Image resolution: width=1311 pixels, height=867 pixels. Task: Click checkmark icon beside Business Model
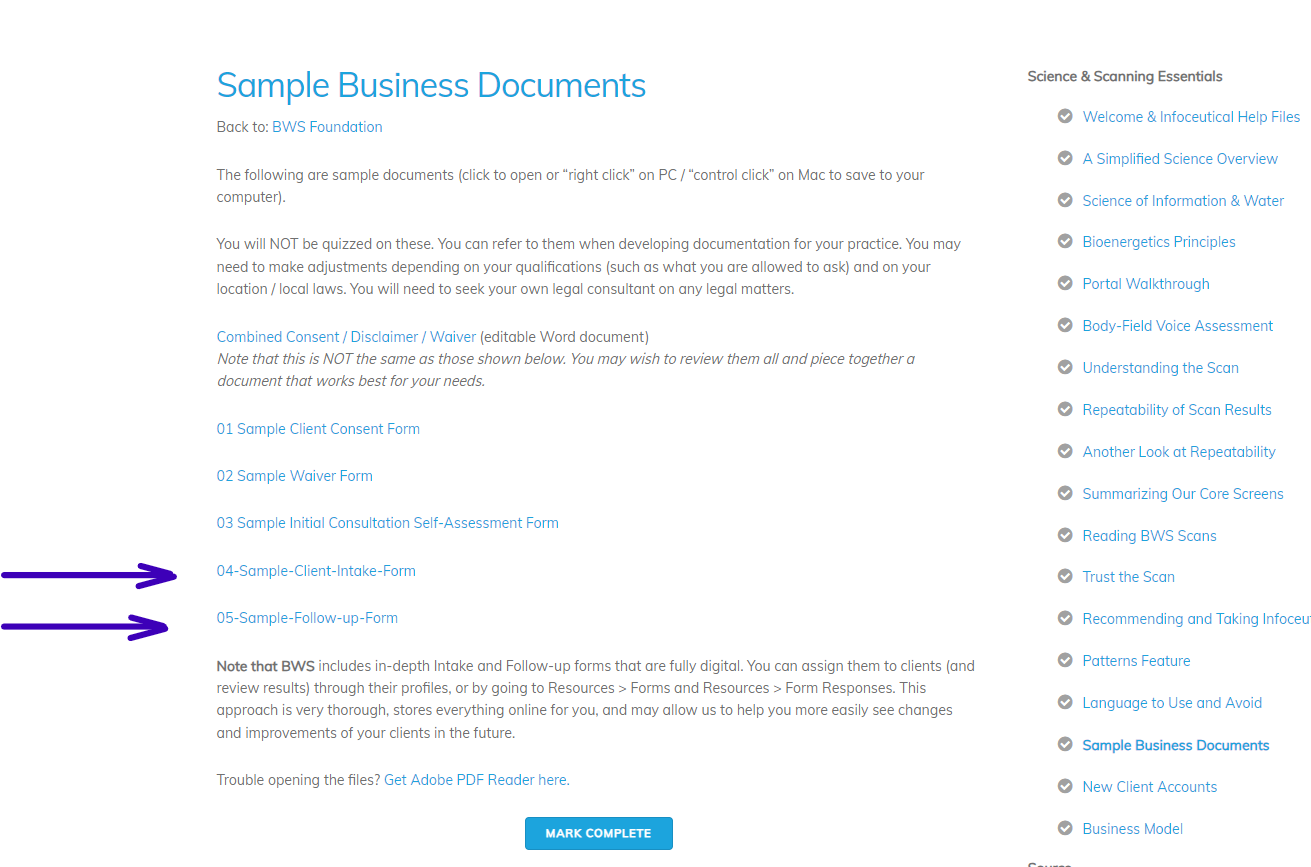pyautogui.click(x=1065, y=829)
